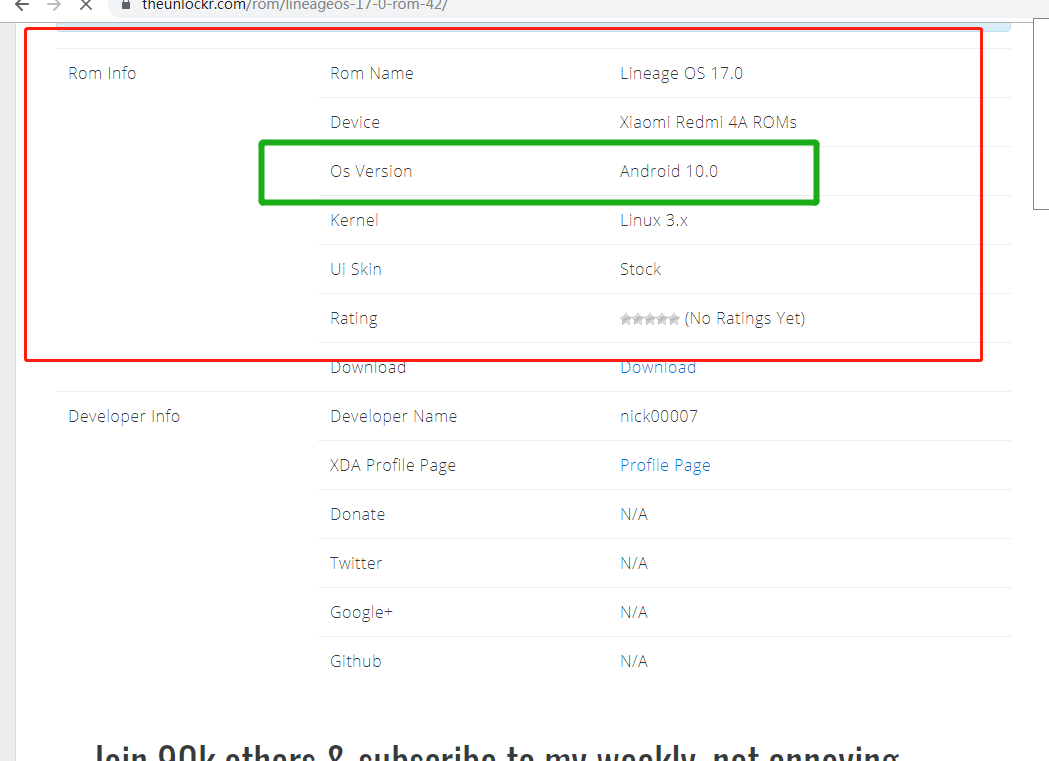
Task: Select the 'Rom Info' section label
Action: point(102,74)
